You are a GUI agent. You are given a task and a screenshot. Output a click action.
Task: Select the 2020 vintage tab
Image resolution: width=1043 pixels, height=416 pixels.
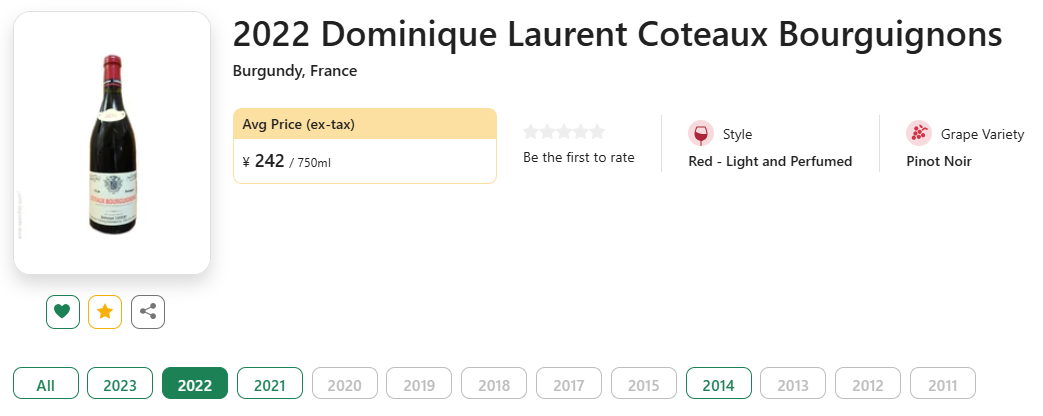[345, 385]
